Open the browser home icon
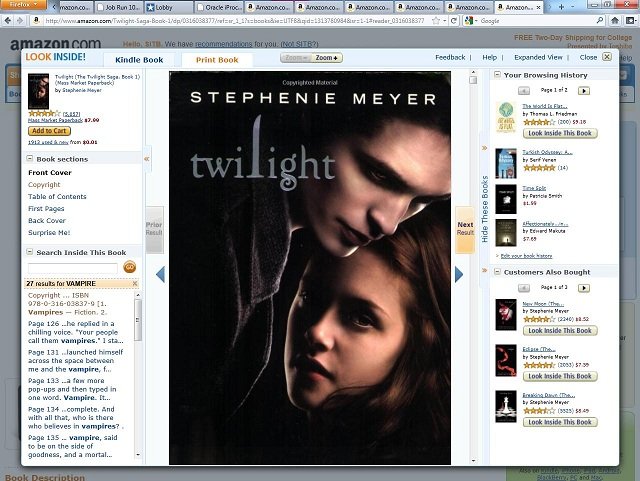Viewport: 640px width, 481px height. coord(615,20)
